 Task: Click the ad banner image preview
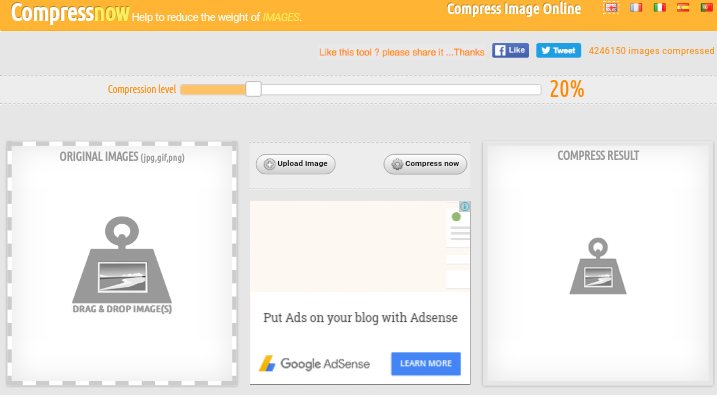click(x=360, y=246)
